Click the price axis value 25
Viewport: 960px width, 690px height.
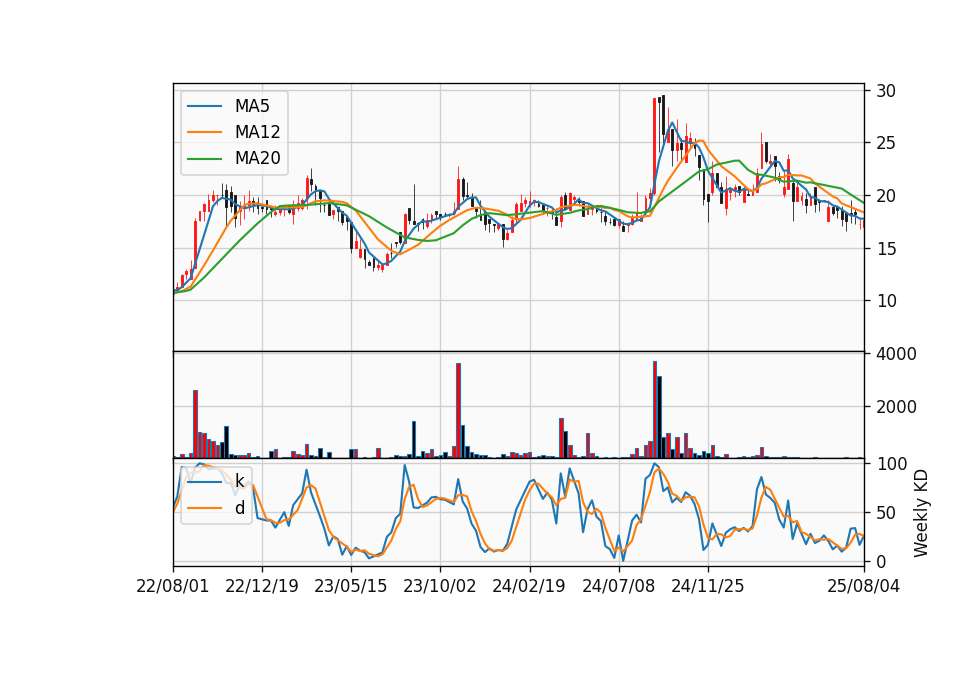point(886,143)
